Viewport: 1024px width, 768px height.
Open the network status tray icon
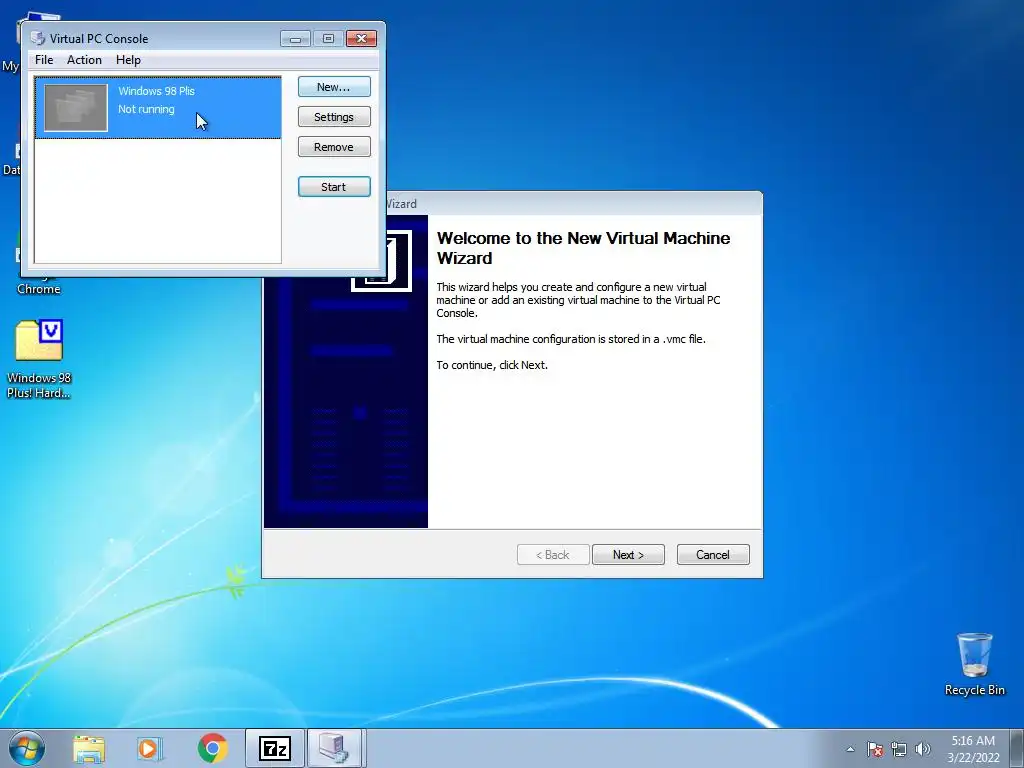pyautogui.click(x=899, y=749)
